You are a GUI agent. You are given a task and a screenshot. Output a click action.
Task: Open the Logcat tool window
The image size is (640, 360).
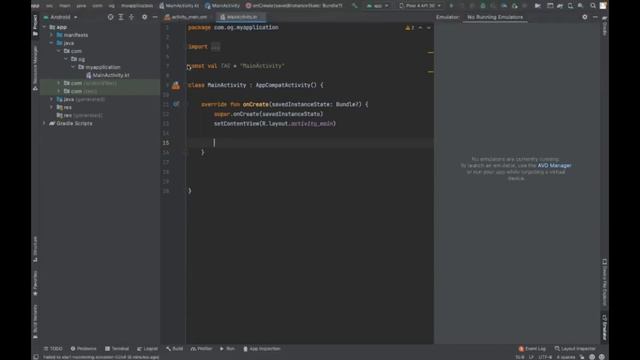point(147,349)
